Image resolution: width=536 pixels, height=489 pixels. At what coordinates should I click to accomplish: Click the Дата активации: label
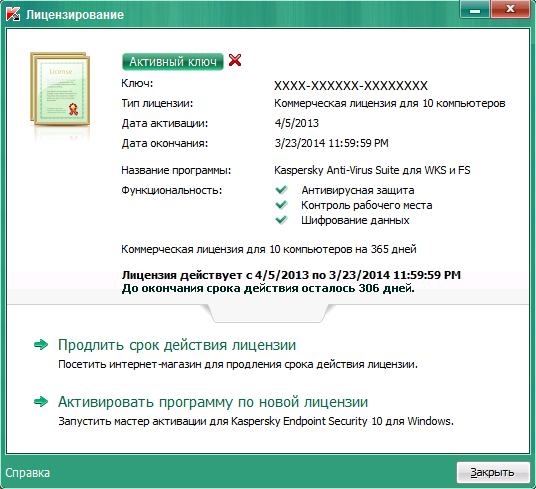pyautogui.click(x=165, y=123)
